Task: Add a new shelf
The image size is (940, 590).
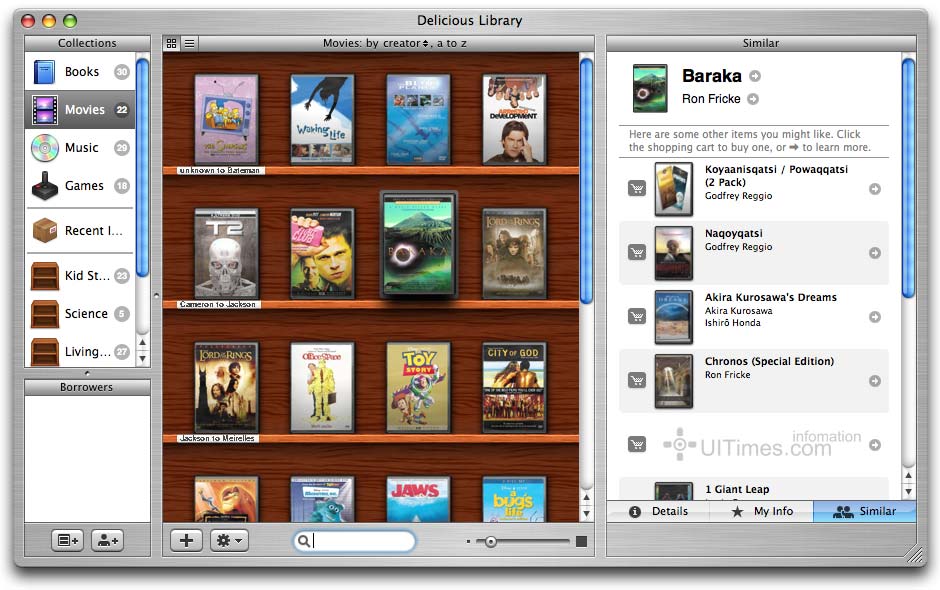Action: 68,540
